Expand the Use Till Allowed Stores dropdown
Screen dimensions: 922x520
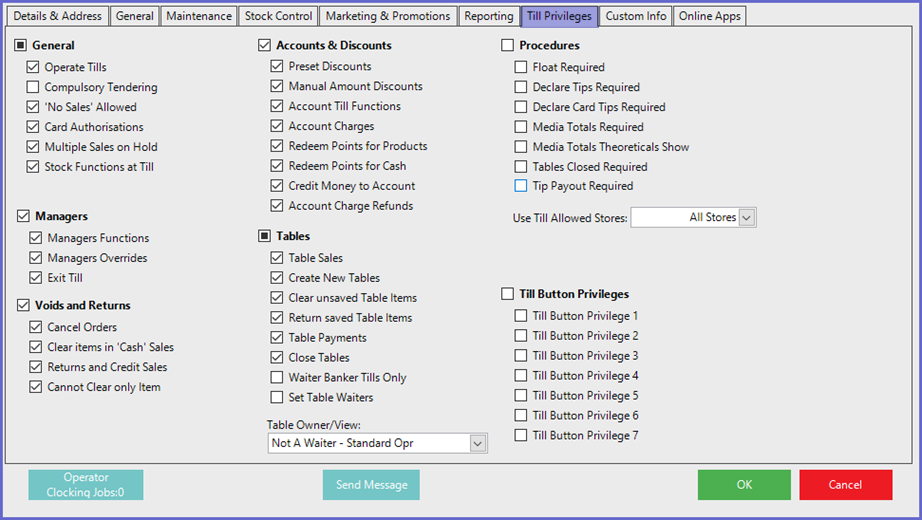click(746, 217)
